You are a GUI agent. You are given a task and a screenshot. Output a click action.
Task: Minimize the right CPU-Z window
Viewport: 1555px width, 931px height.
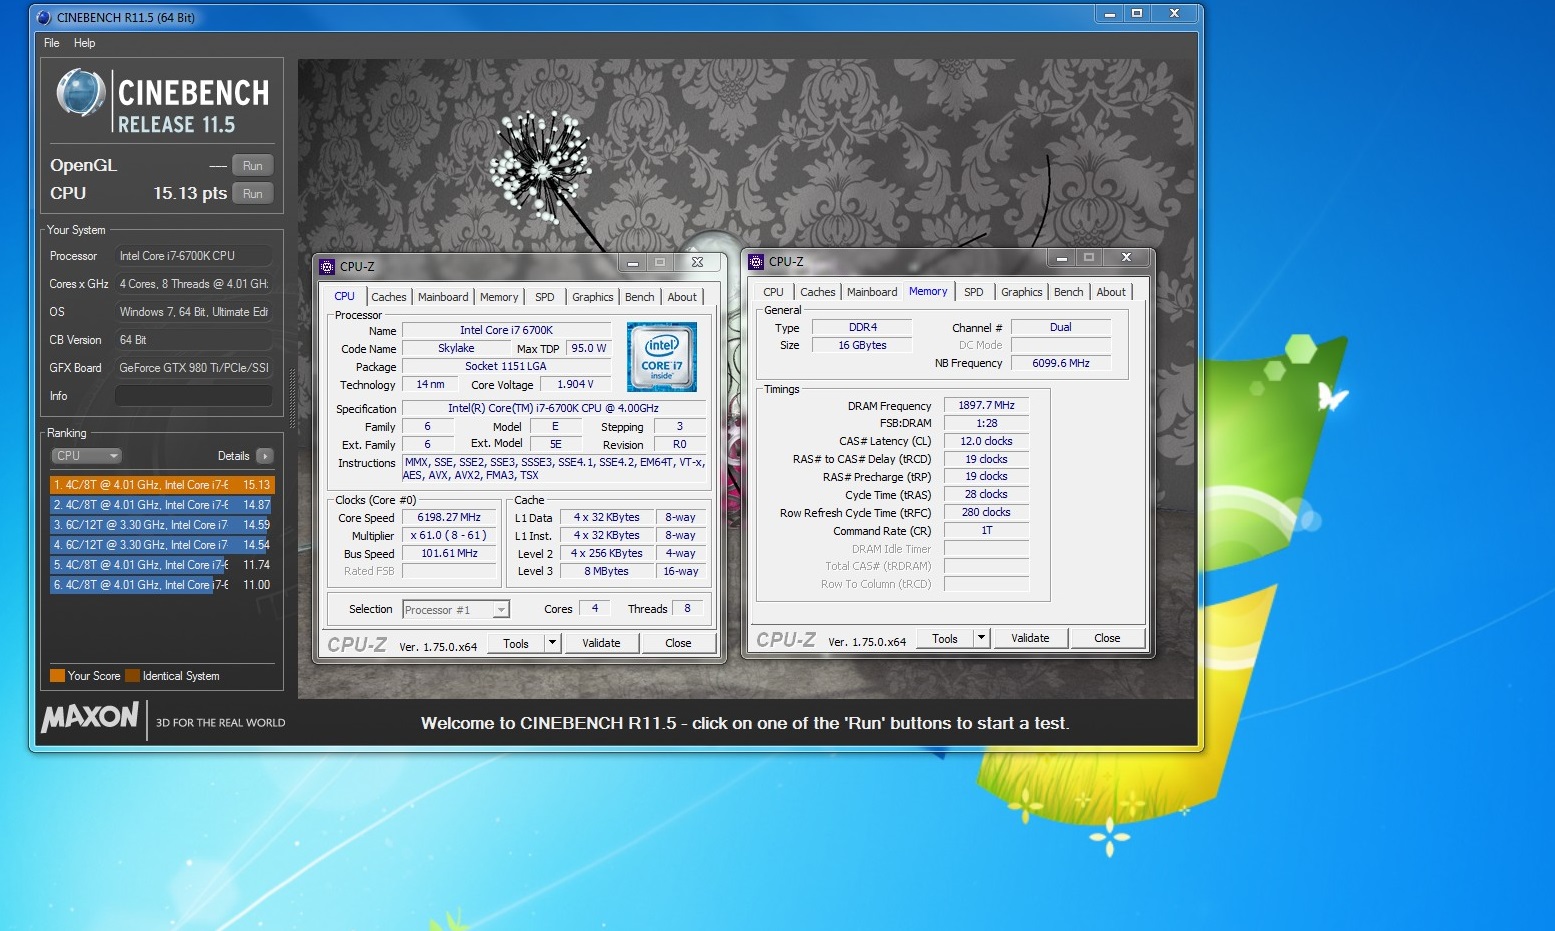point(1062,258)
